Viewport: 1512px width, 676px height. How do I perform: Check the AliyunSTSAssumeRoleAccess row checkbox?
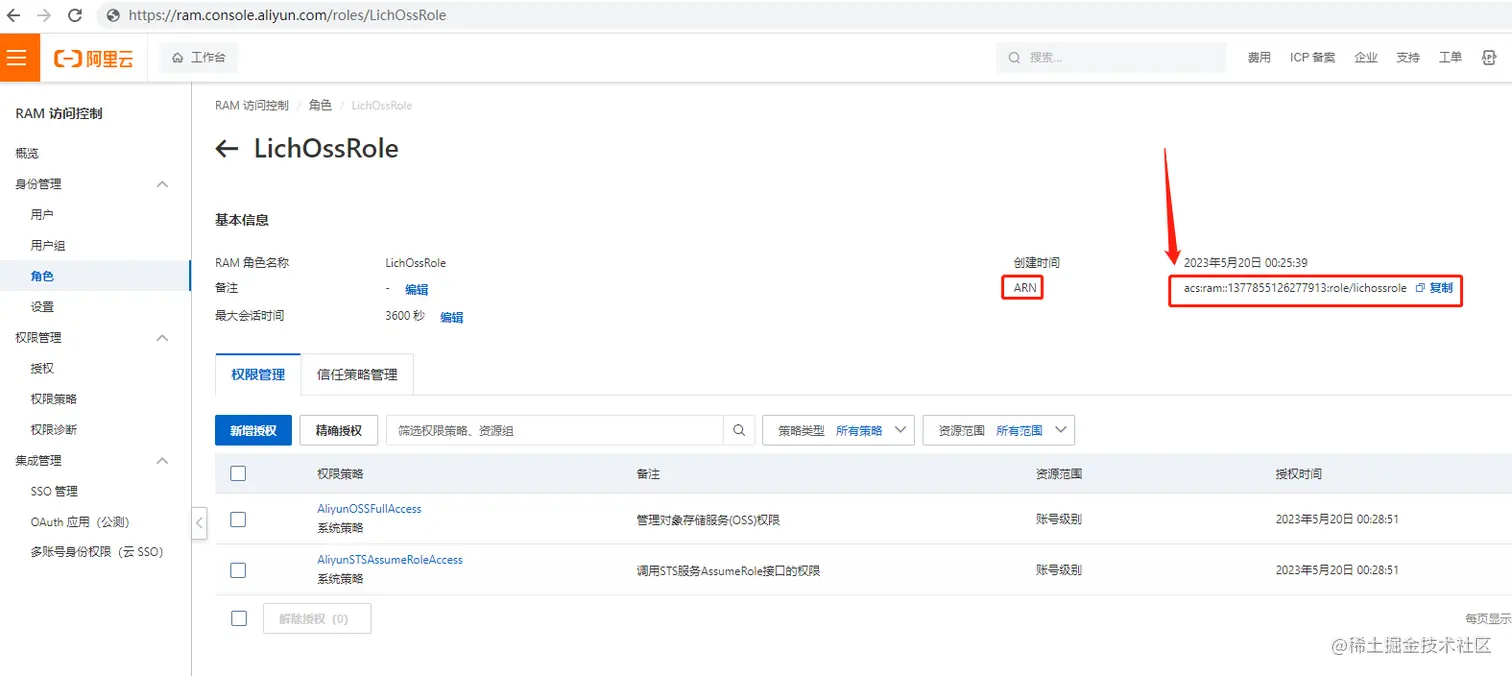point(238,570)
